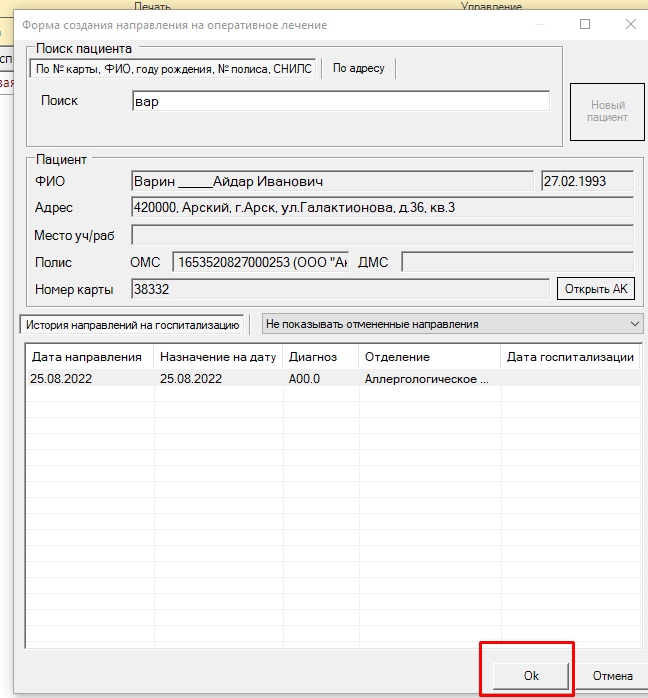Select the По № карты, ФИО search tab
The width and height of the screenshot is (648, 698).
pyautogui.click(x=173, y=68)
